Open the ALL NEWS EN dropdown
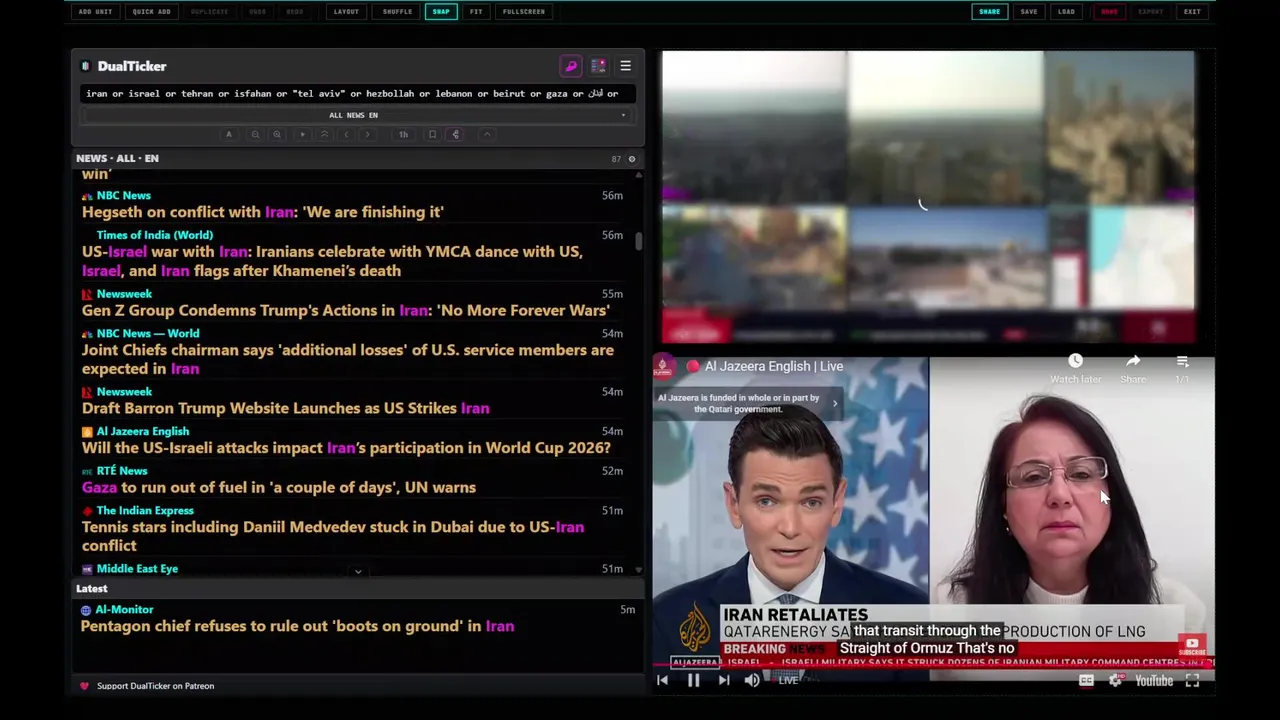 click(x=354, y=115)
